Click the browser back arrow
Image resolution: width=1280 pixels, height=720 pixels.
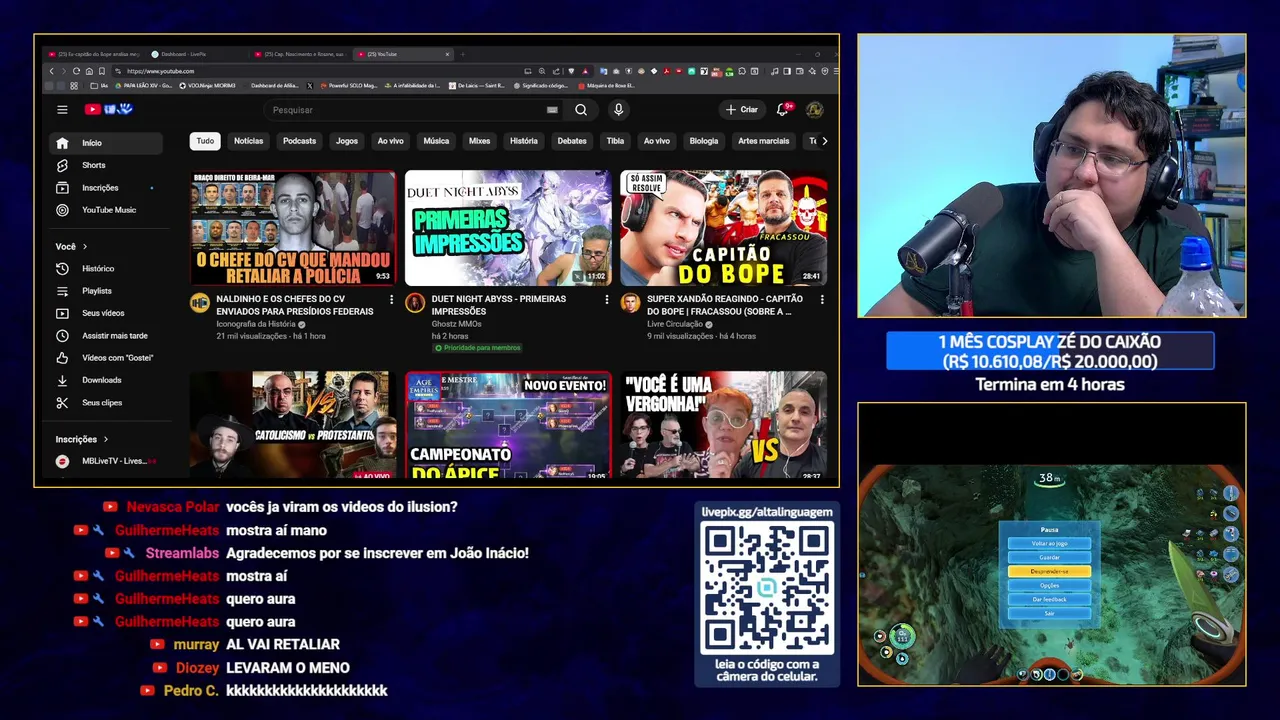[52, 71]
